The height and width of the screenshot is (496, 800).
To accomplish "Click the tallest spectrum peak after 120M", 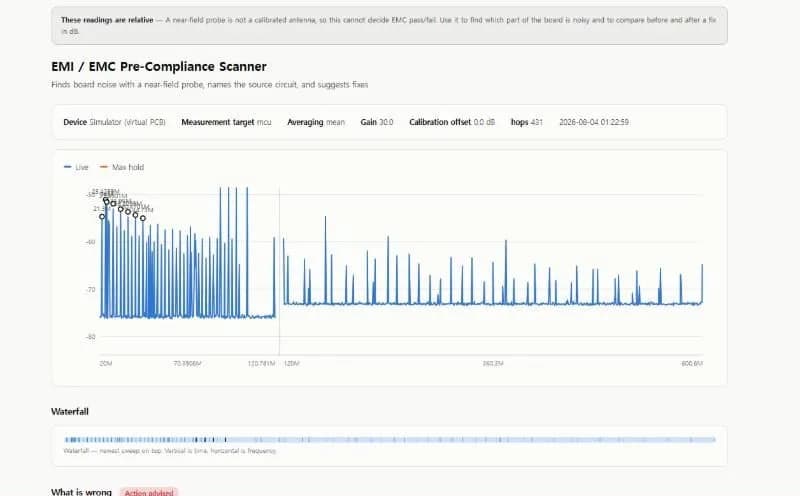I will (326, 217).
